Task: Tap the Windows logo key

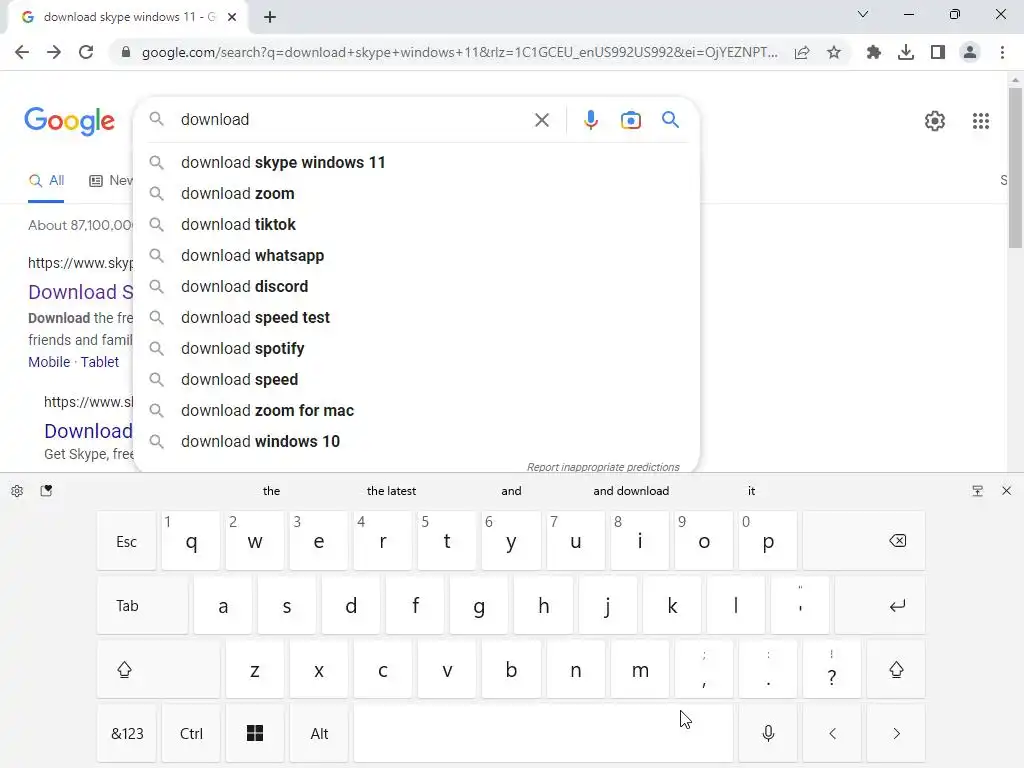Action: tap(255, 733)
